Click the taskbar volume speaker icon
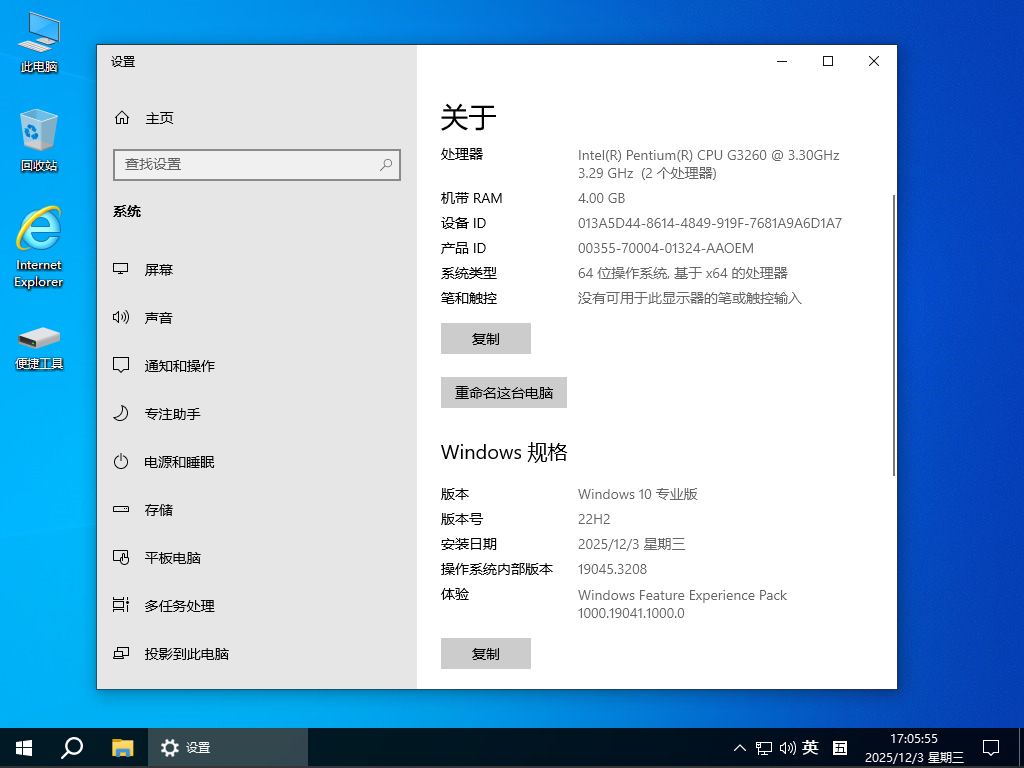 [x=787, y=748]
